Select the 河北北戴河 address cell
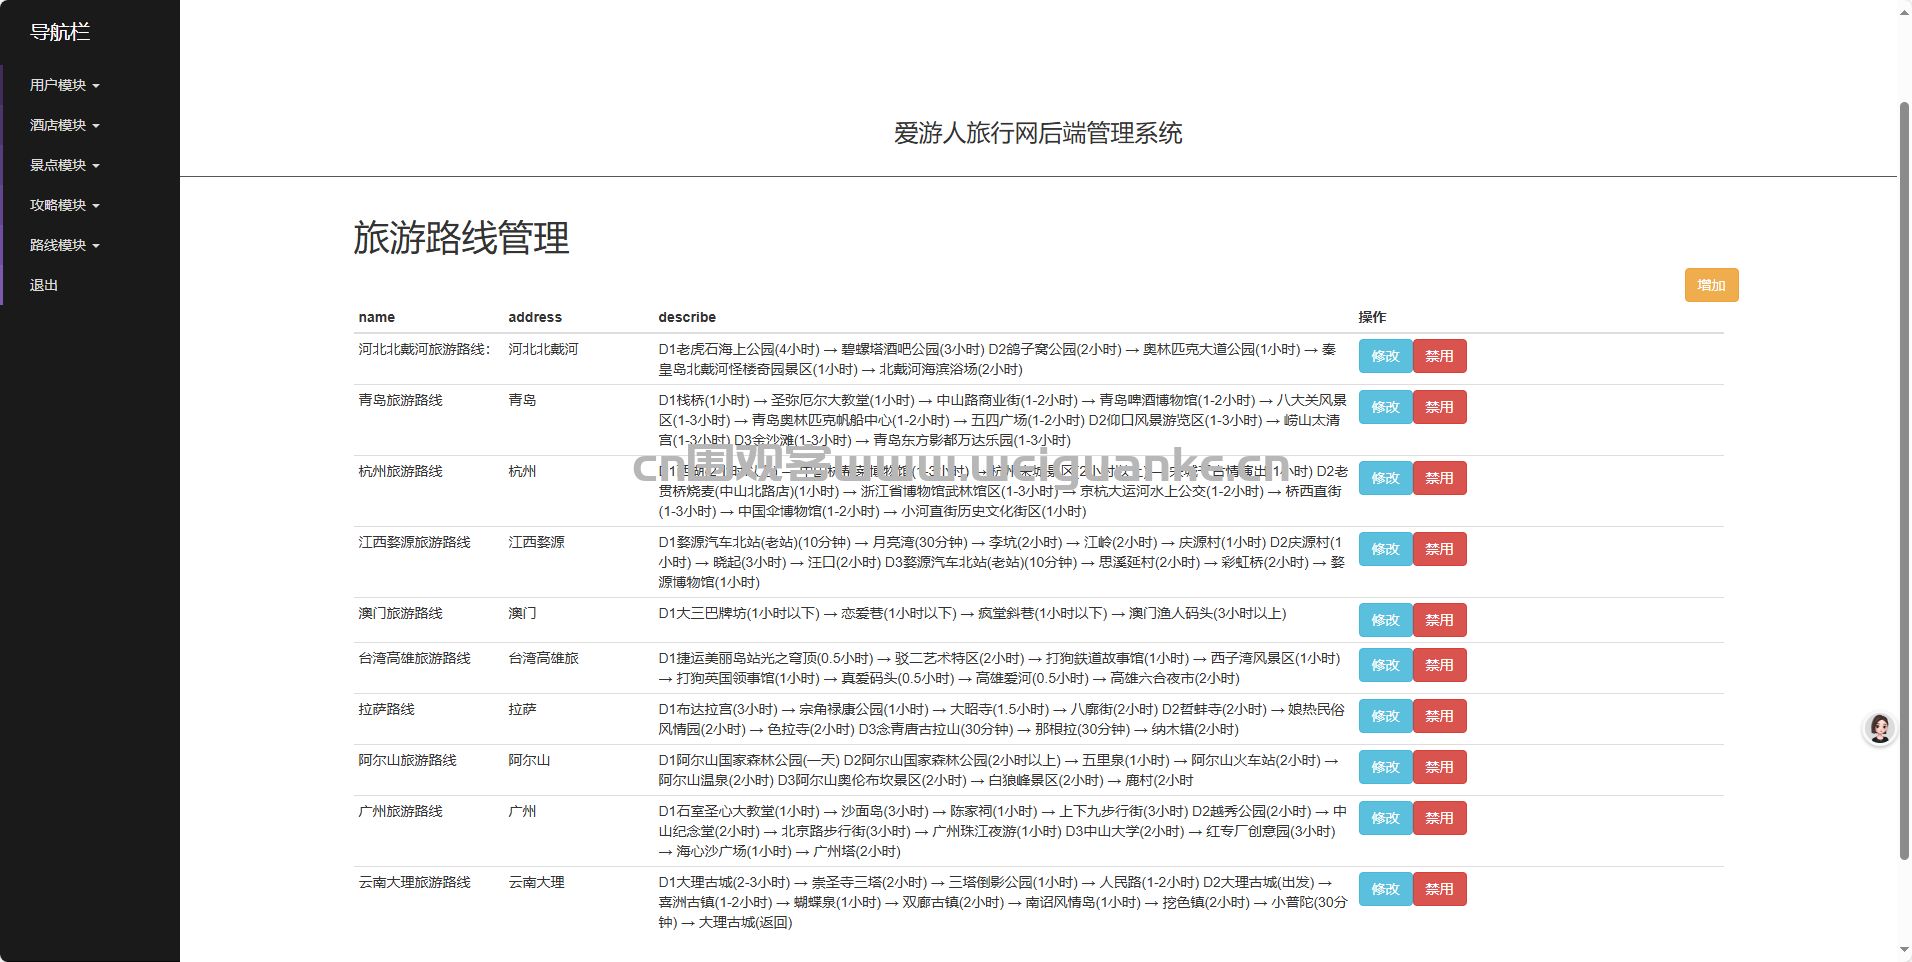1912x962 pixels. click(543, 349)
